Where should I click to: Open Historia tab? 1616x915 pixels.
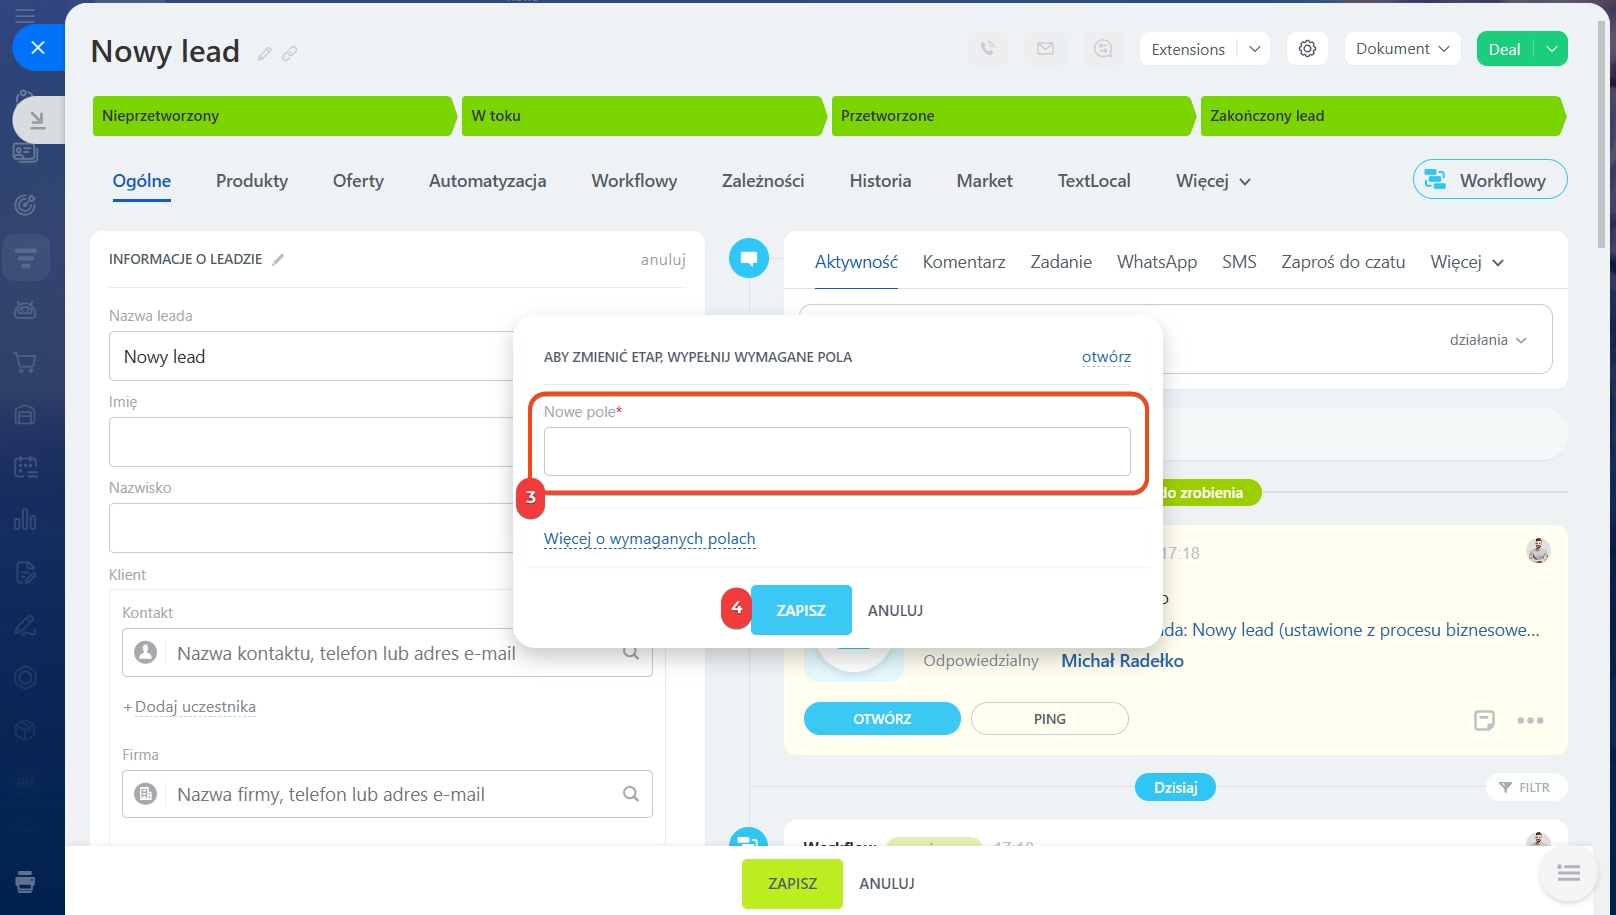click(x=880, y=181)
